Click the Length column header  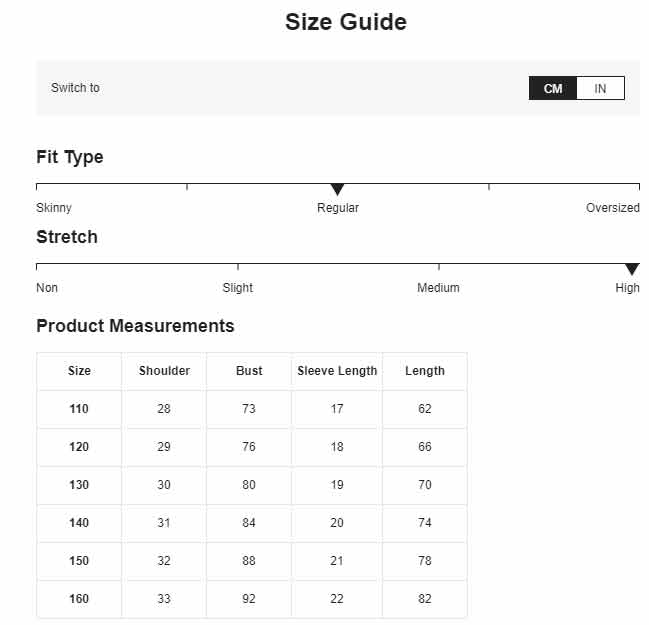pyautogui.click(x=425, y=371)
